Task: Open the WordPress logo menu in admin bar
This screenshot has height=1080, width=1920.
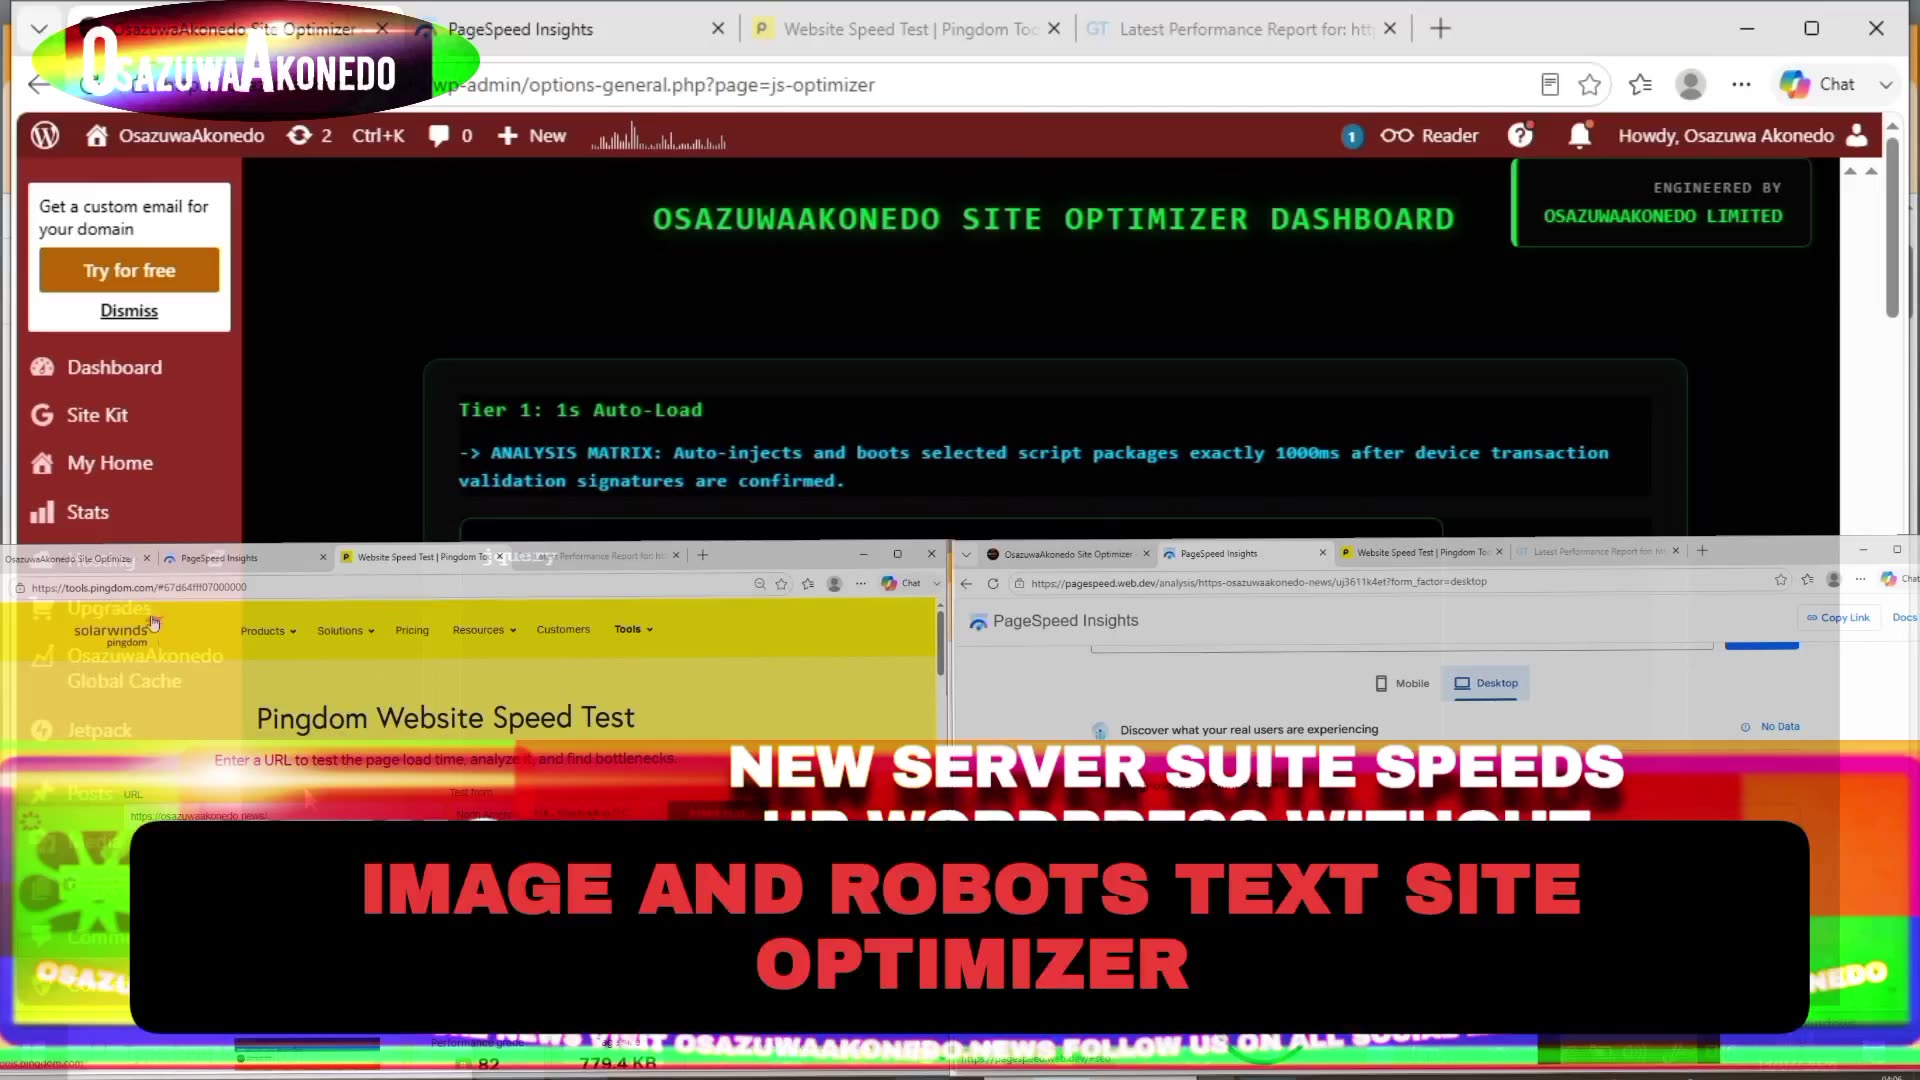Action: tap(45, 135)
